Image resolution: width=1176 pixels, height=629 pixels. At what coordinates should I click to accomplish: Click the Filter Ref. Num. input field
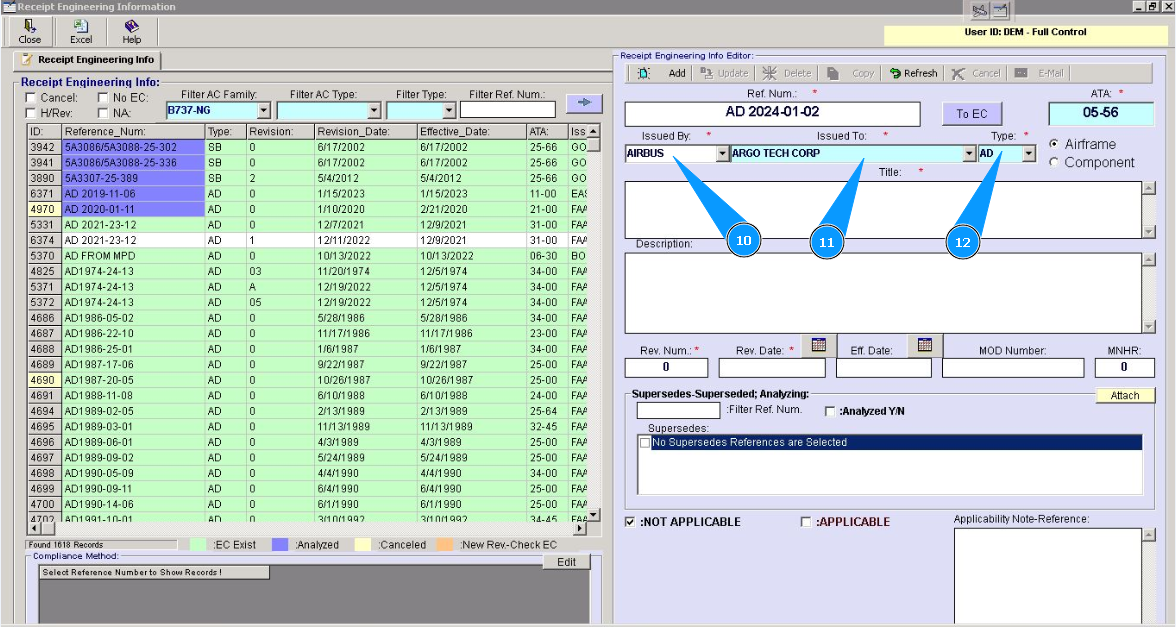pyautogui.click(x=507, y=110)
